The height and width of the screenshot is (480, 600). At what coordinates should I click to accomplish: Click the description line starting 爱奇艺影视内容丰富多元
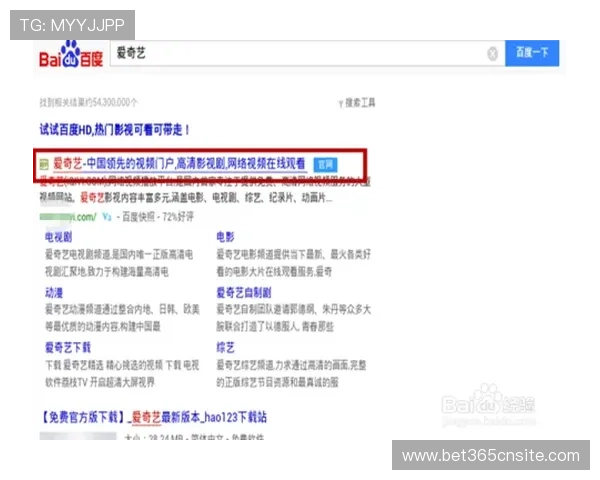206,198
